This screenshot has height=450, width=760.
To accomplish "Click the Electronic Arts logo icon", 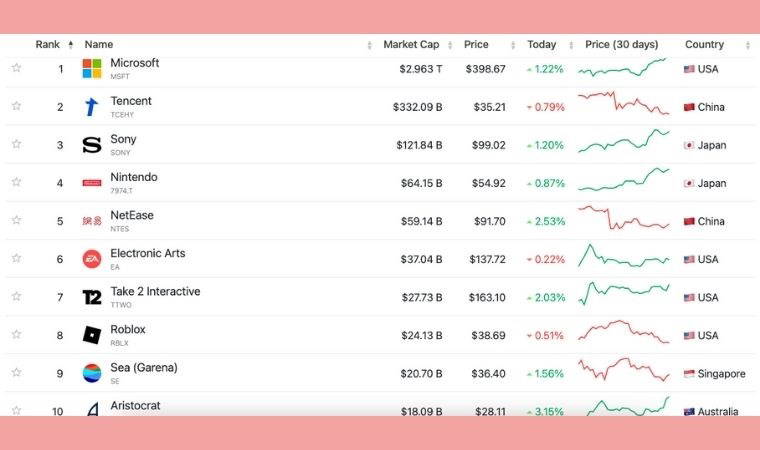I will [92, 259].
